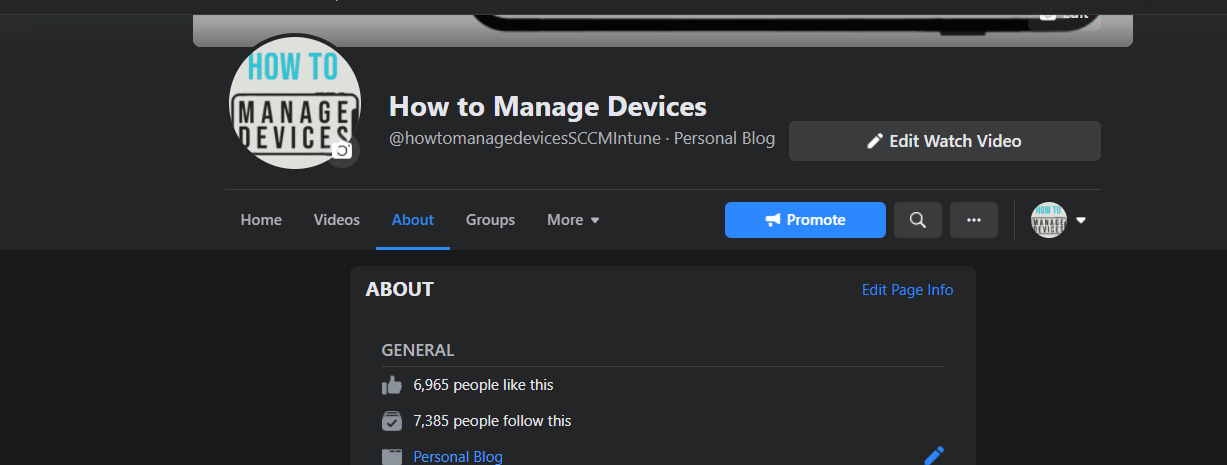Image resolution: width=1227 pixels, height=465 pixels.
Task: Click the "6,965 people like this" text
Action: point(483,385)
